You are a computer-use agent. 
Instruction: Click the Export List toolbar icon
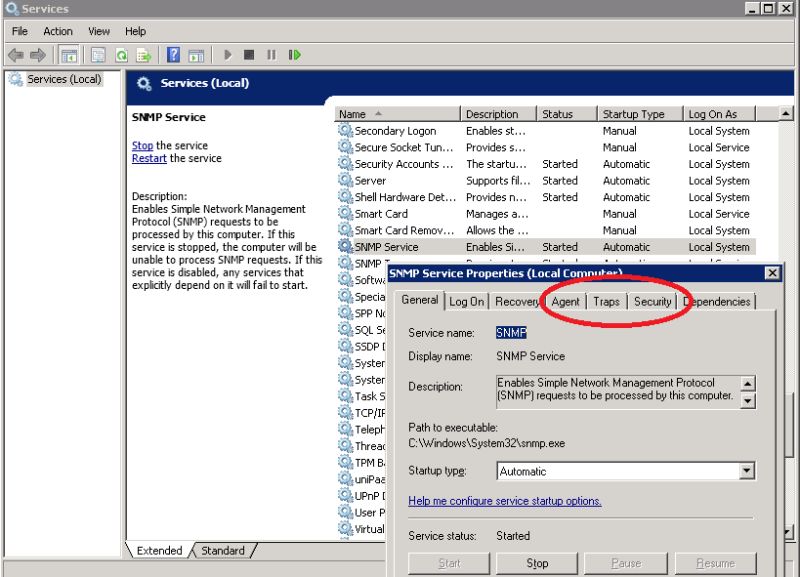145,55
